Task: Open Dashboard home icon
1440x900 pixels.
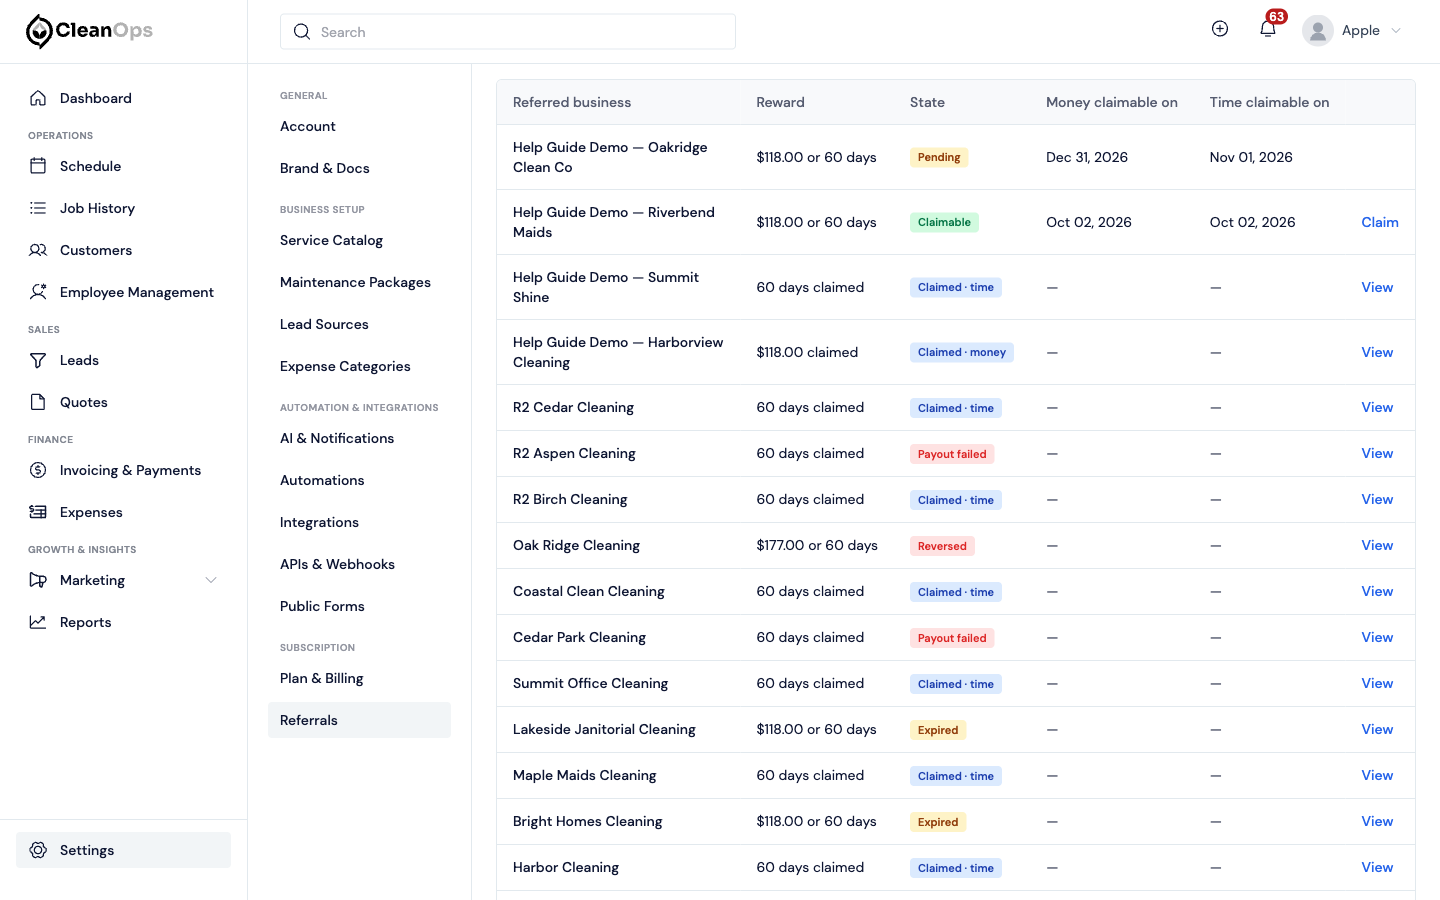Action: click(38, 98)
